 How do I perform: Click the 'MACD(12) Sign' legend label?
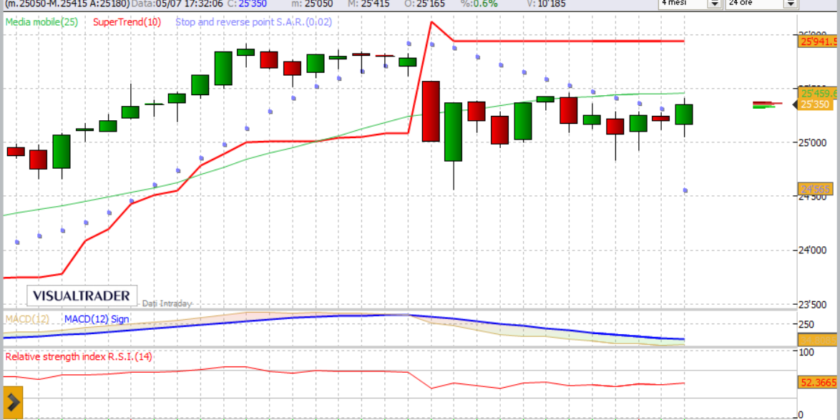(x=96, y=319)
